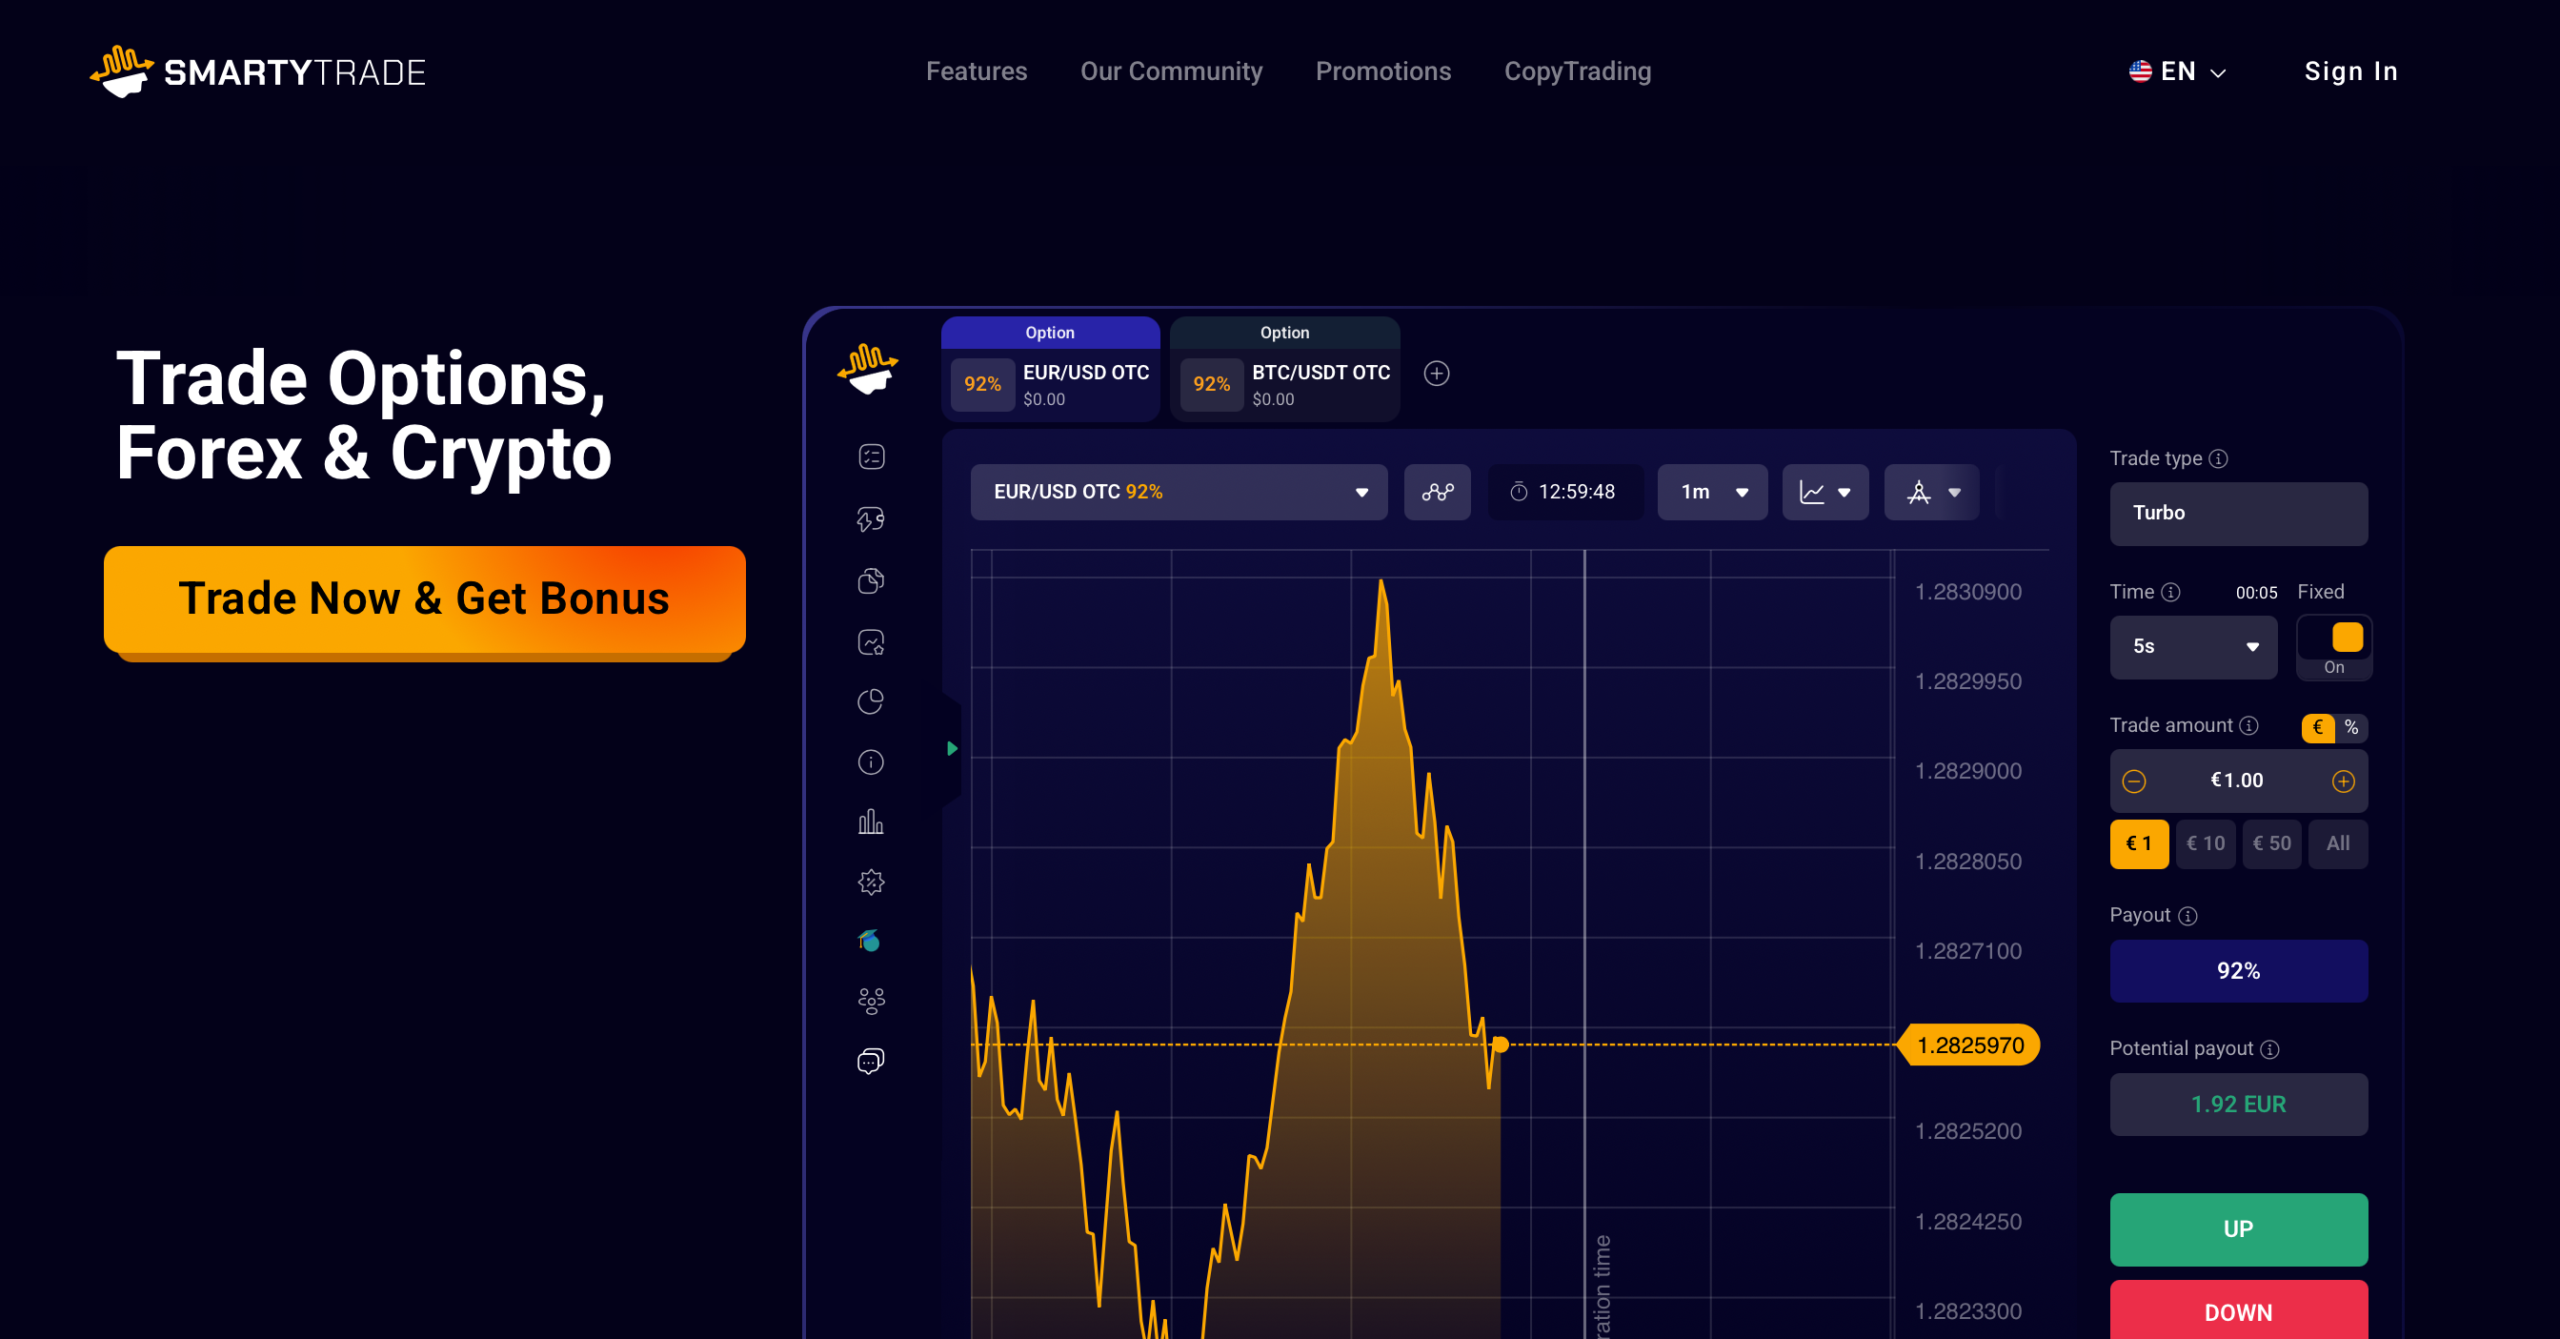Increase trade amount with the plus icon

pos(2344,781)
